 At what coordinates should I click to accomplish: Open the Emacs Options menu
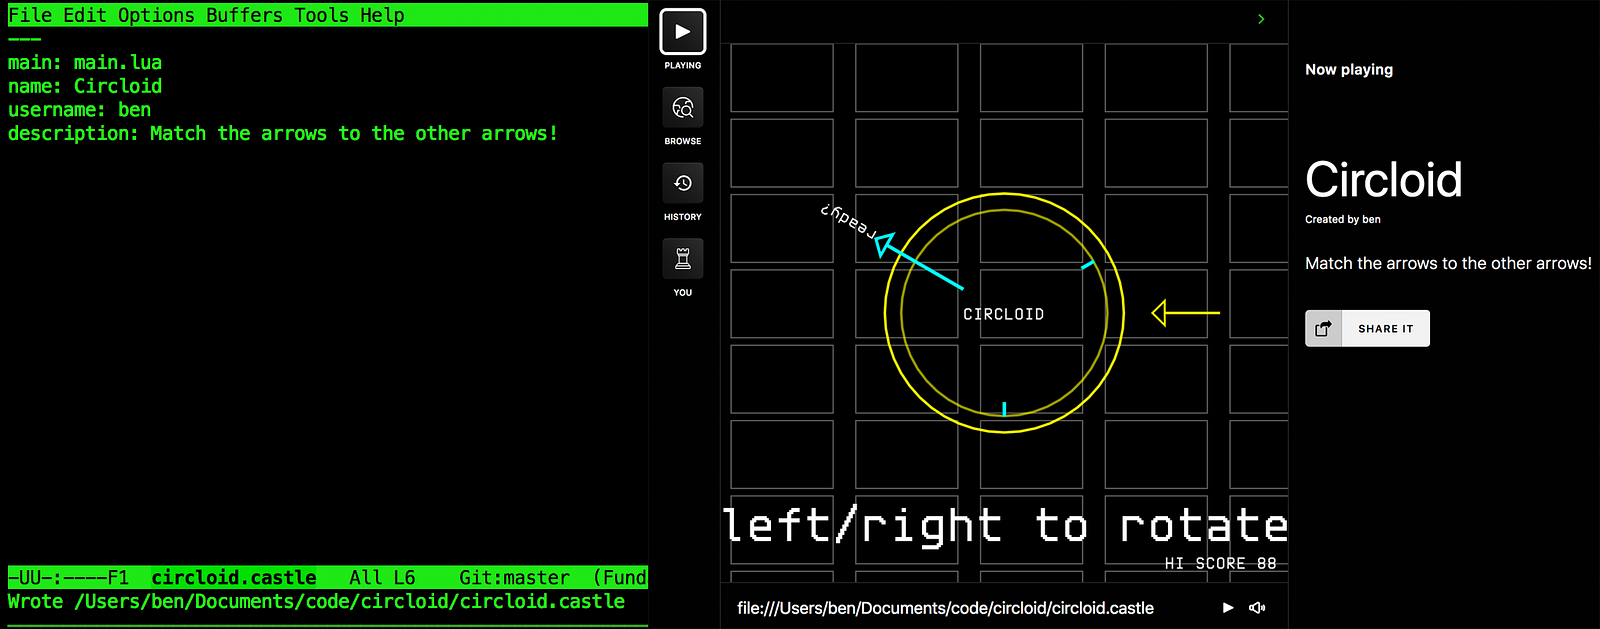[156, 15]
